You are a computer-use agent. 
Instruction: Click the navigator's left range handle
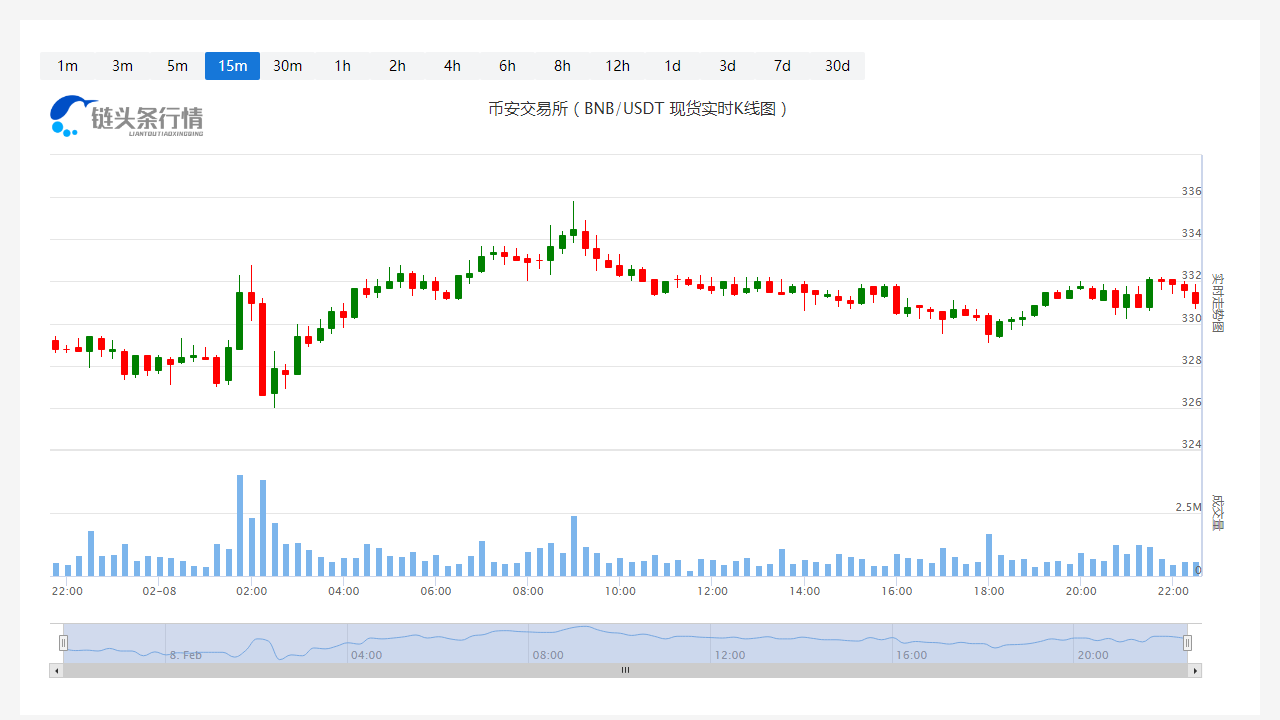coord(63,643)
